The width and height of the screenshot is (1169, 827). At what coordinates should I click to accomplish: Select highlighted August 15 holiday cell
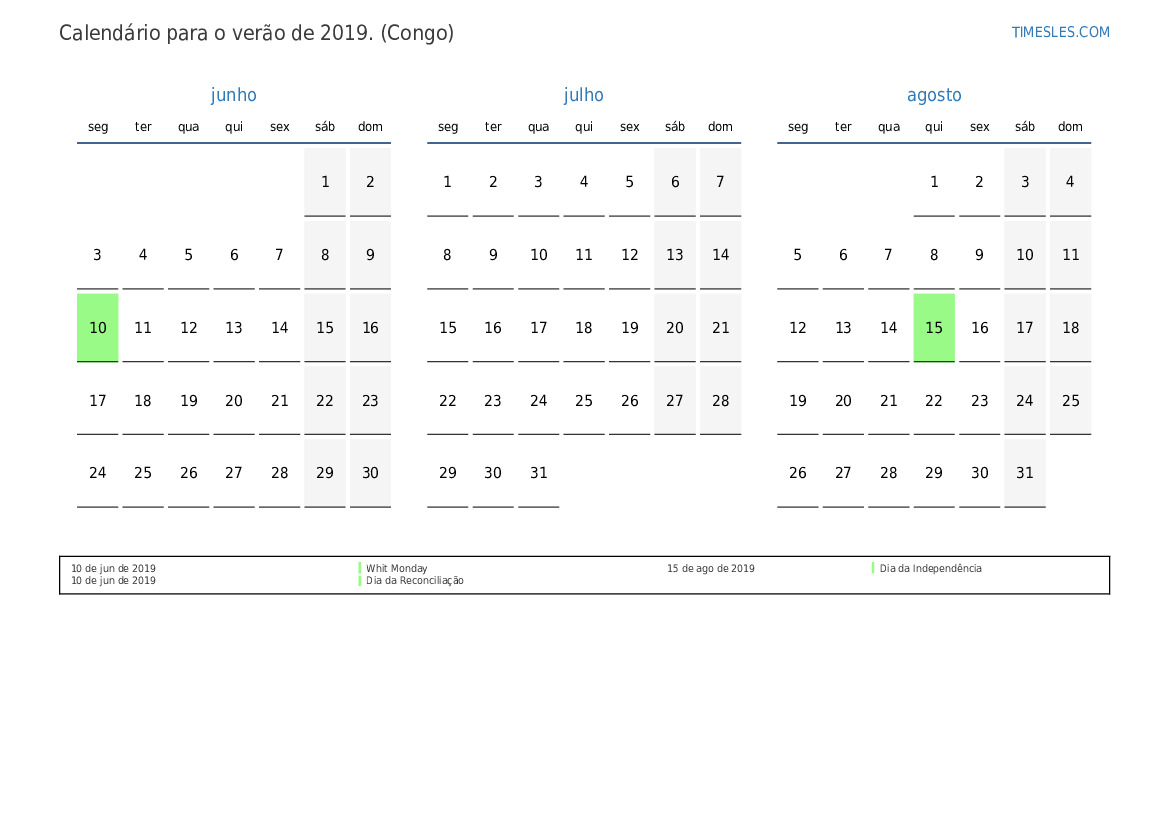pos(934,328)
